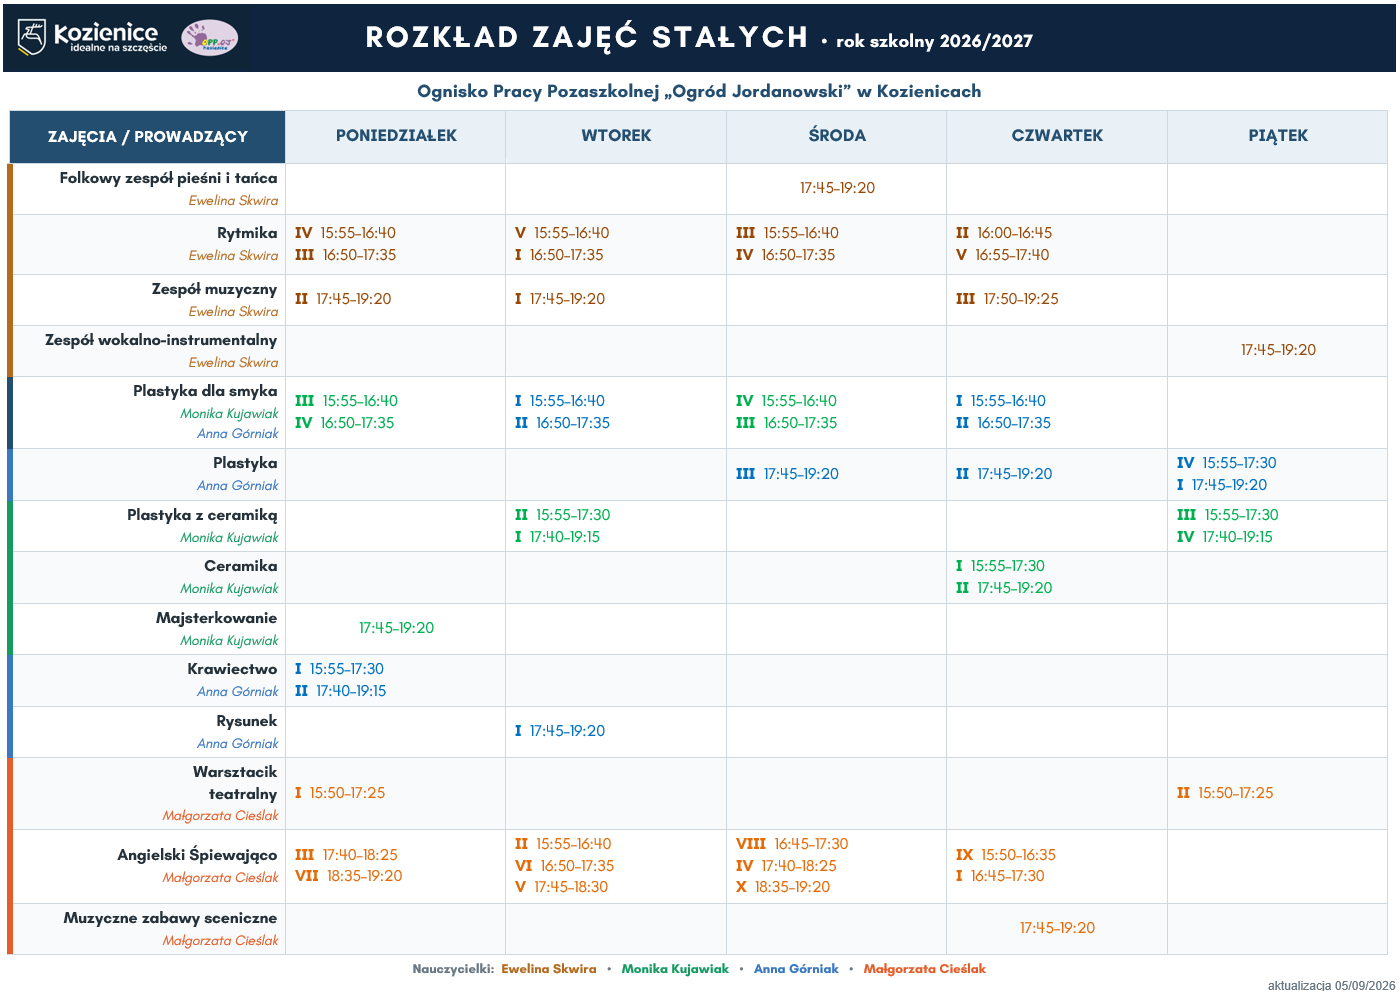Click Monika Kujawiak in the teachers legend
1400x993 pixels.
click(675, 969)
